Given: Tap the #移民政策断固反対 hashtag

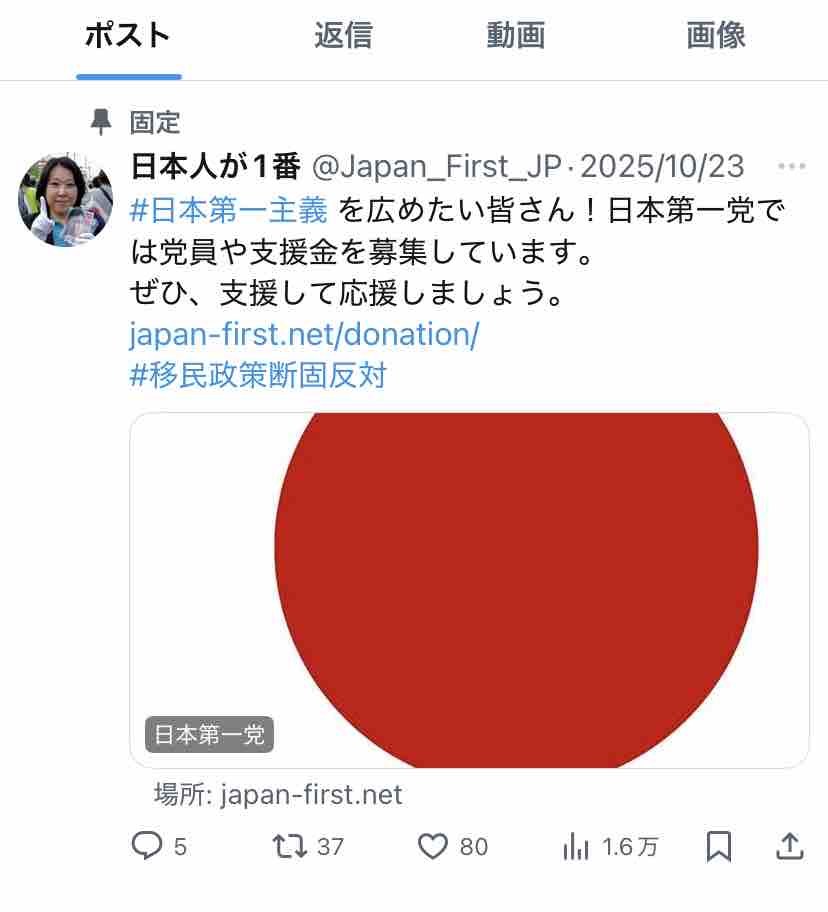Looking at the screenshot, I should pos(258,376).
